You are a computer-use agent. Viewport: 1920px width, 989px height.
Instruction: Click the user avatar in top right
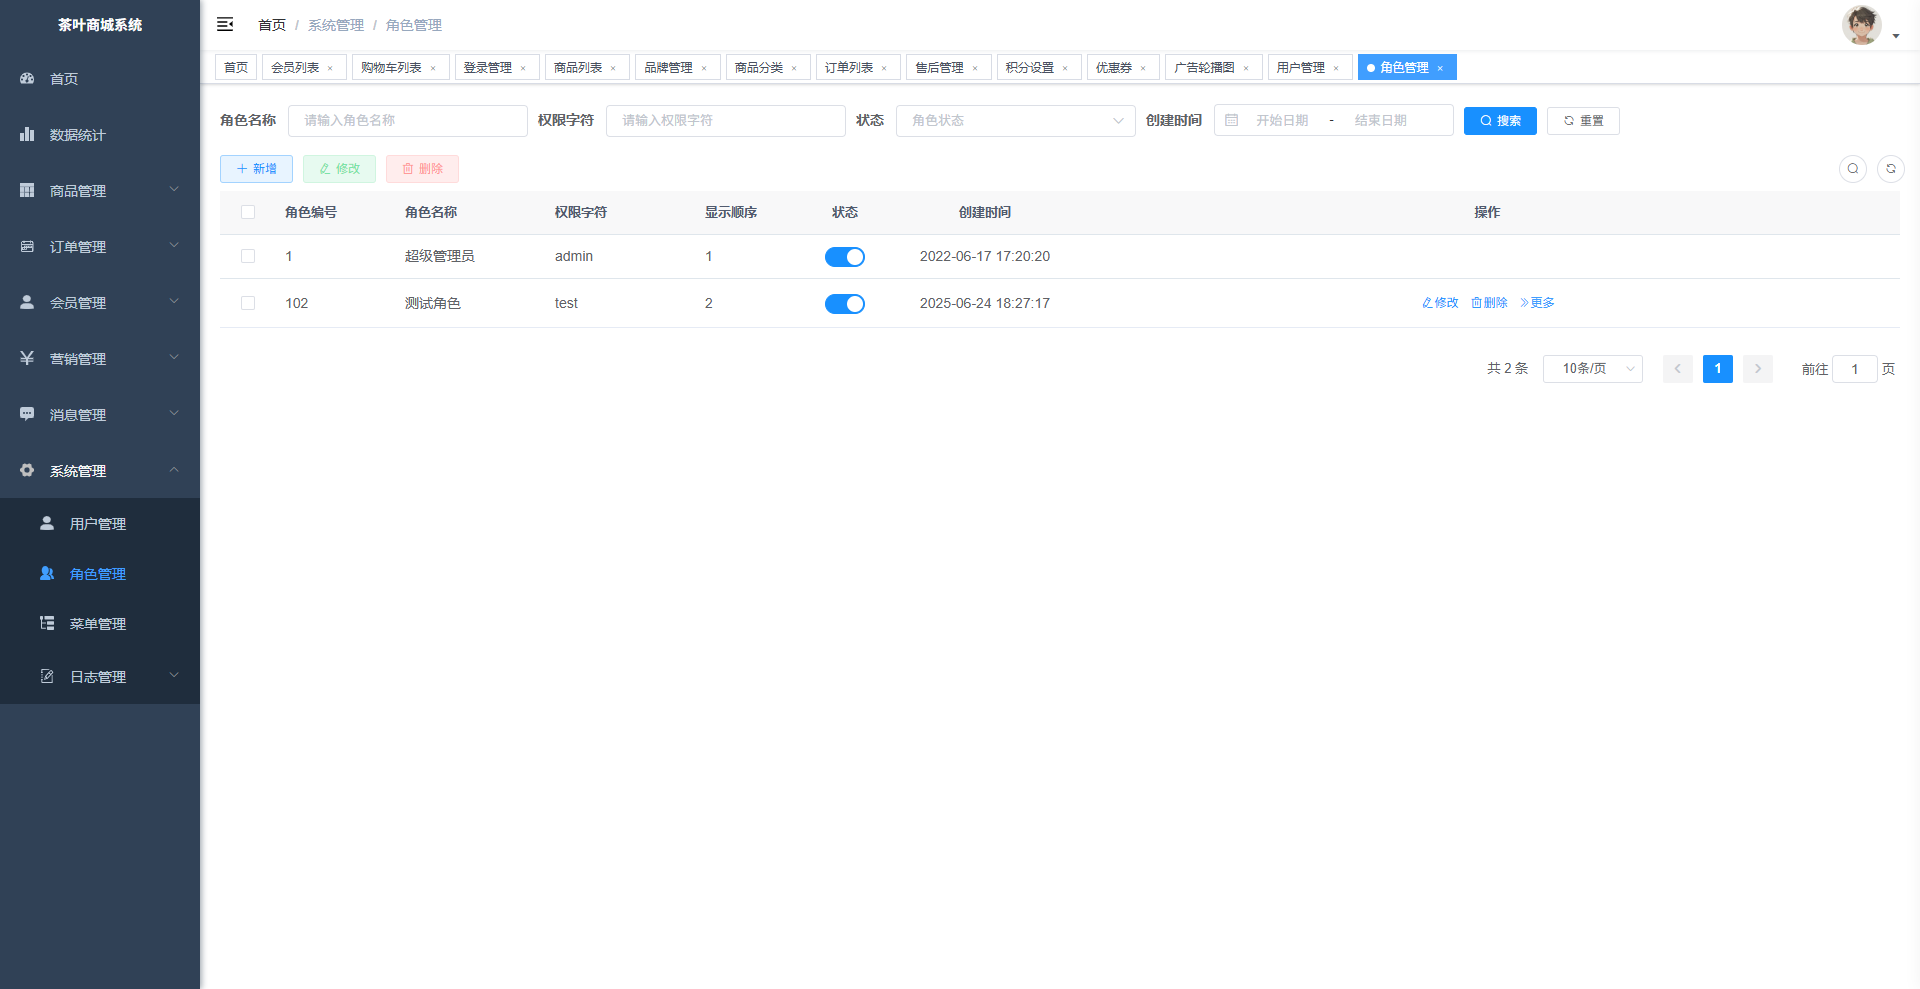(x=1861, y=25)
